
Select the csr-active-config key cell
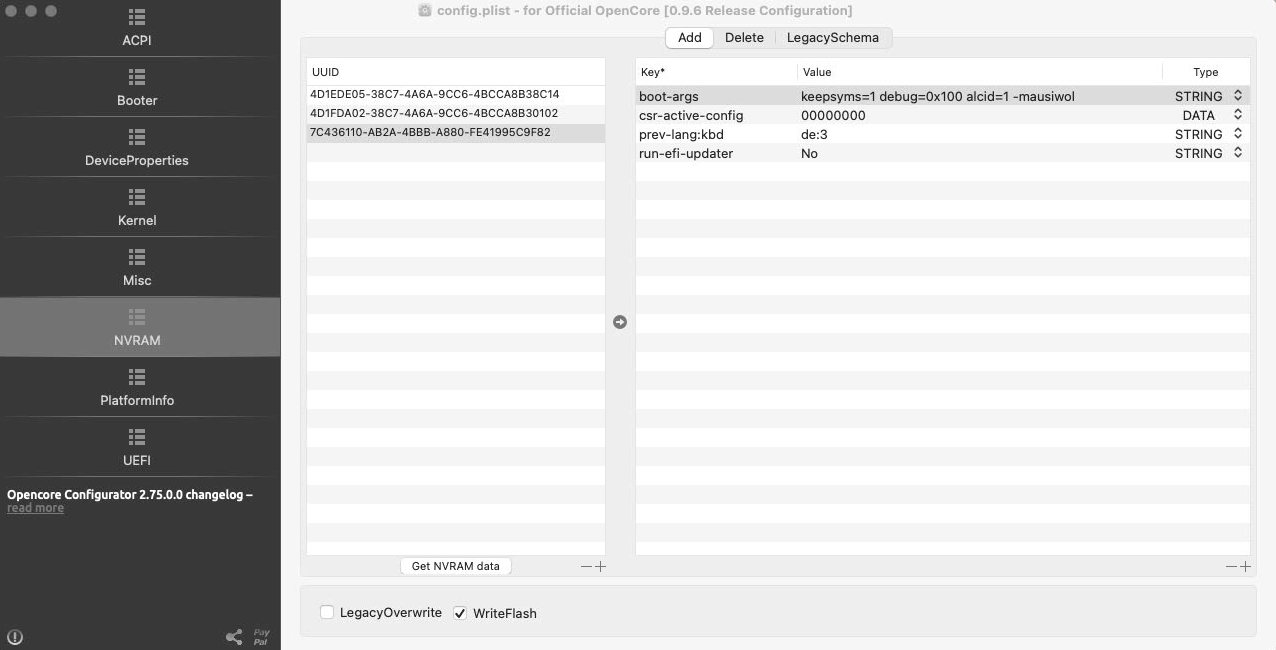[716, 115]
